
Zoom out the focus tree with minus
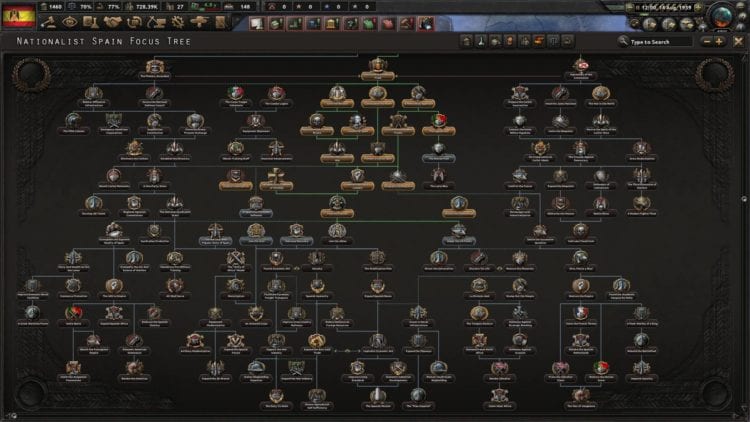(707, 42)
